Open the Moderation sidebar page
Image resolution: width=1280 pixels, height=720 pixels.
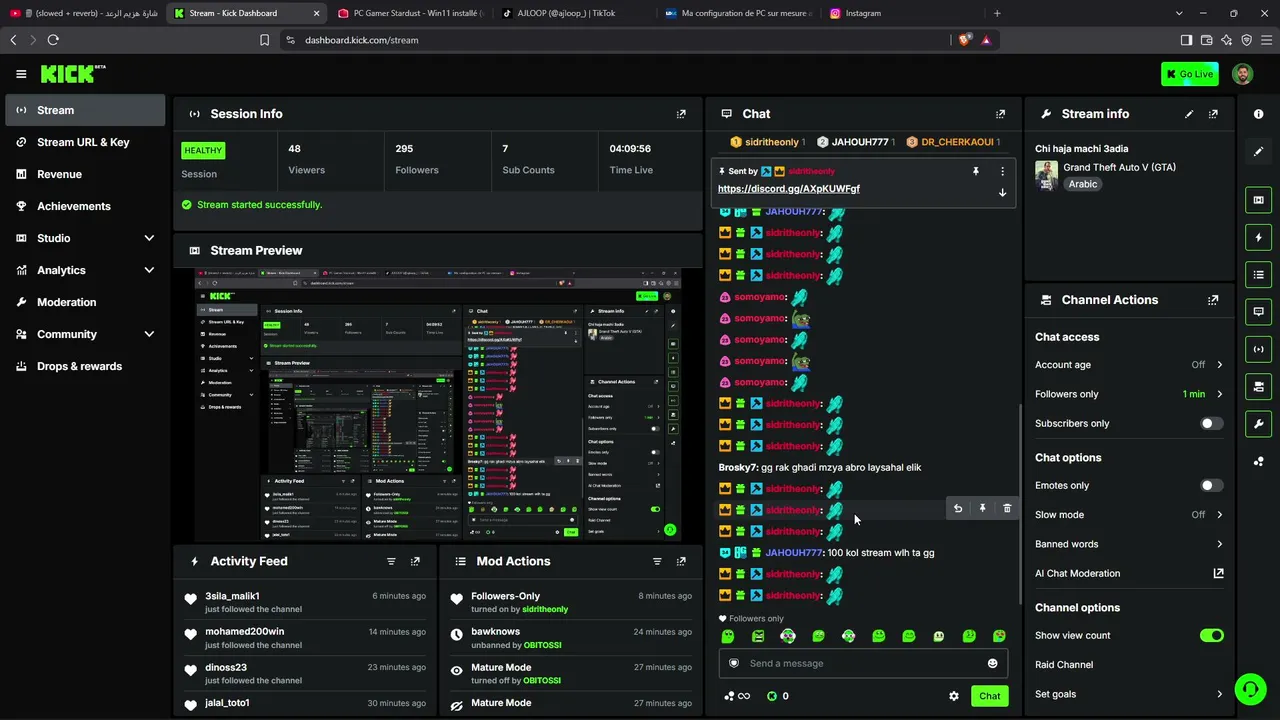click(85, 302)
